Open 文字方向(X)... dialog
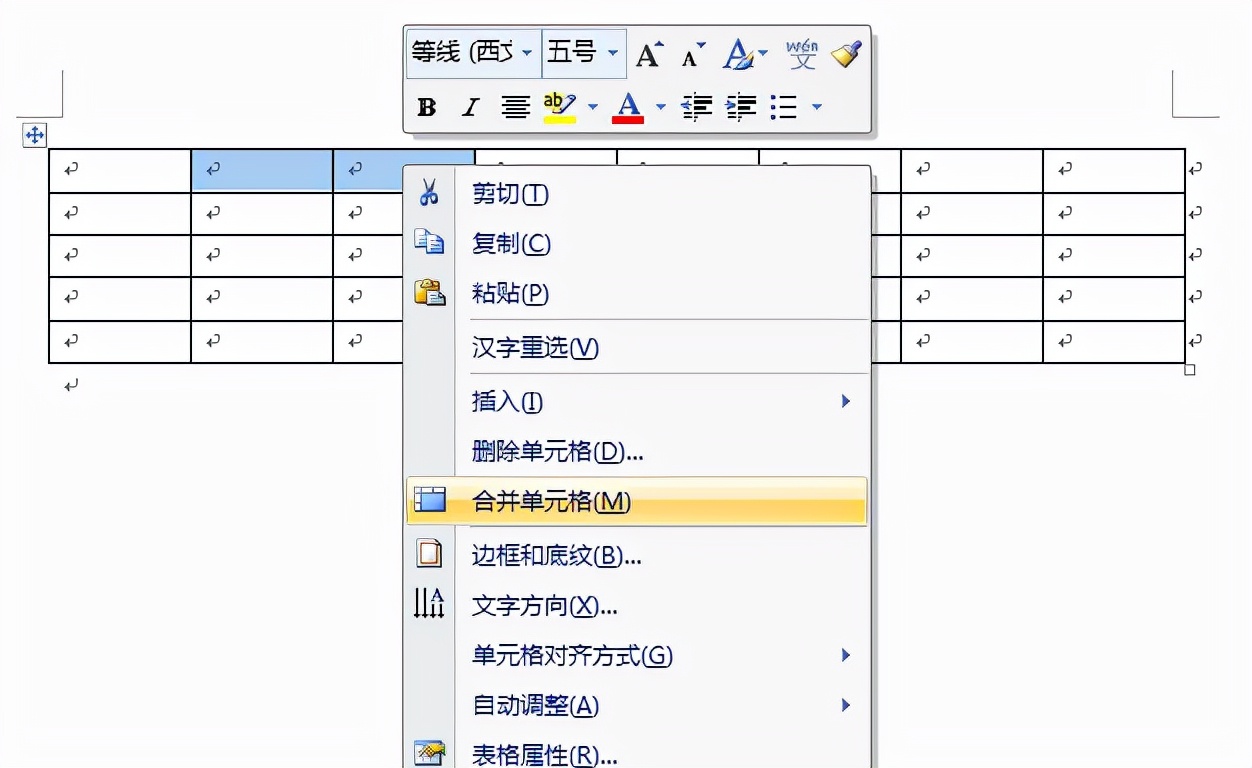Screen dimensions: 1252x768 click(636, 605)
